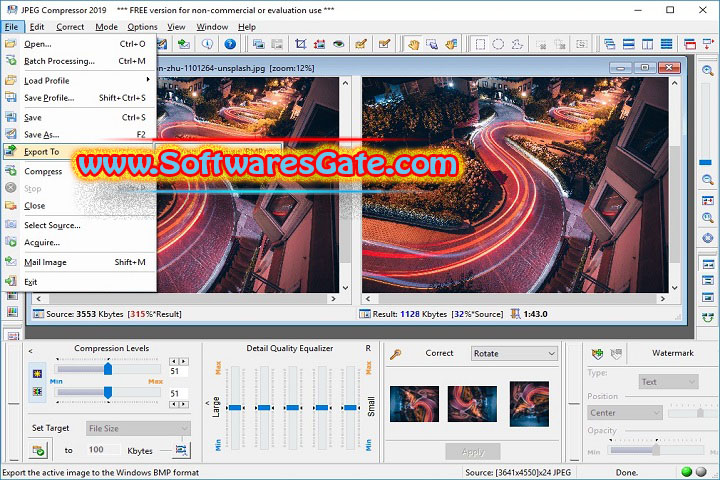Screen dimensions: 720x480
Task: Click the Source: [3641x4550]x24 JPEG status
Action: 518,472
